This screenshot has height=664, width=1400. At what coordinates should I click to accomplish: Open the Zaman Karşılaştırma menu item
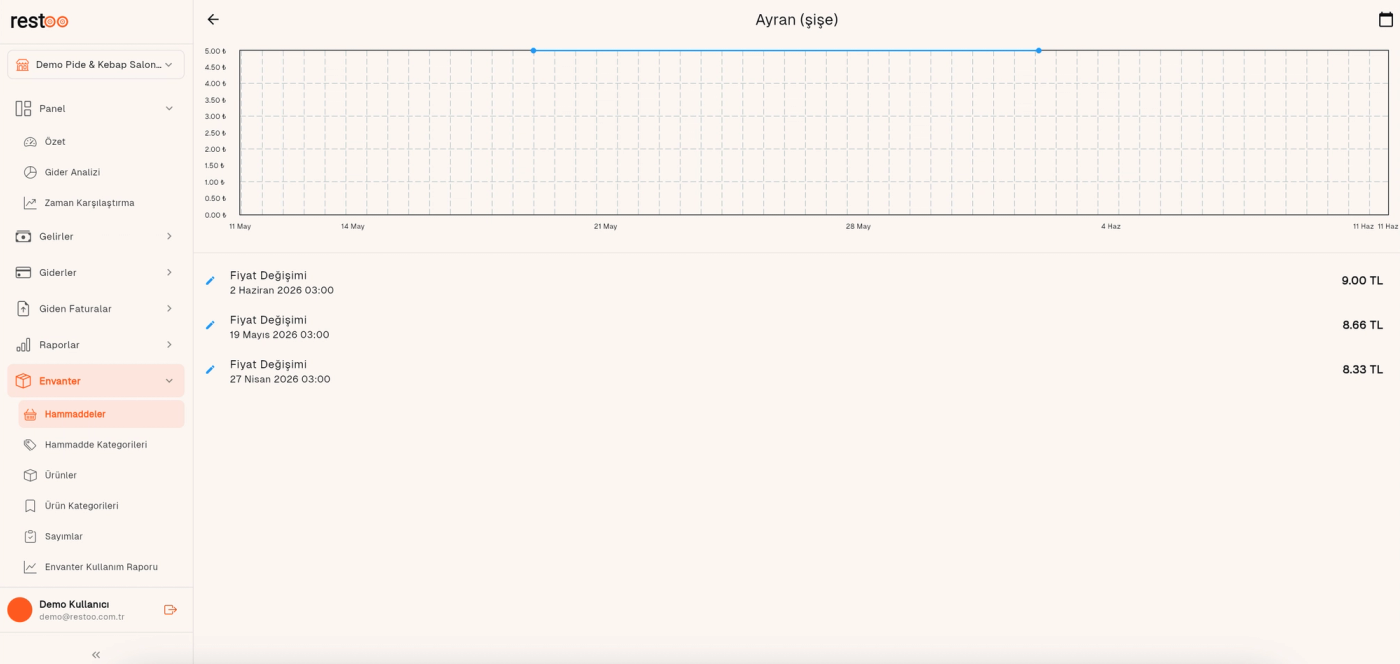click(101, 203)
